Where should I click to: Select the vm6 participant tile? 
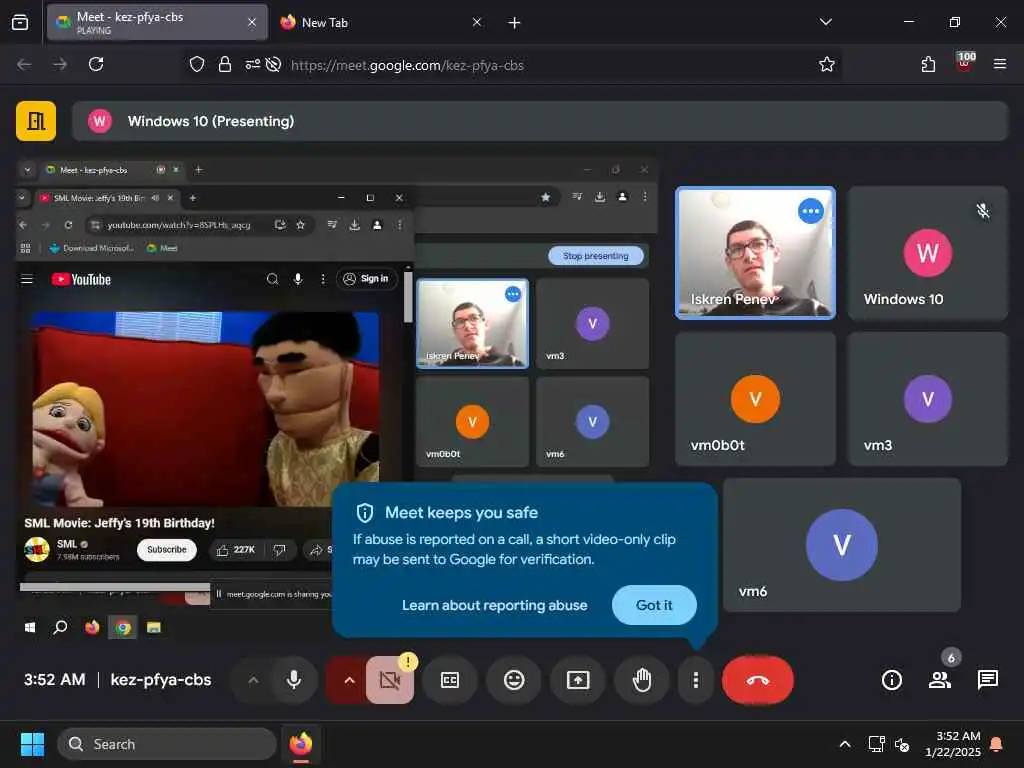point(842,545)
